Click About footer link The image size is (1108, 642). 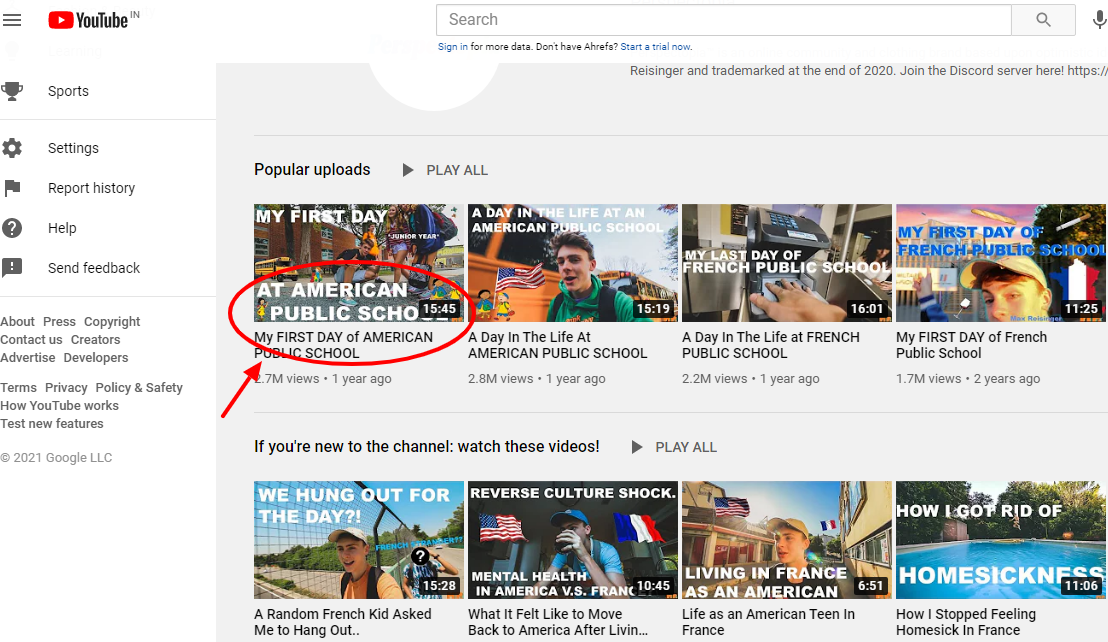(x=17, y=321)
